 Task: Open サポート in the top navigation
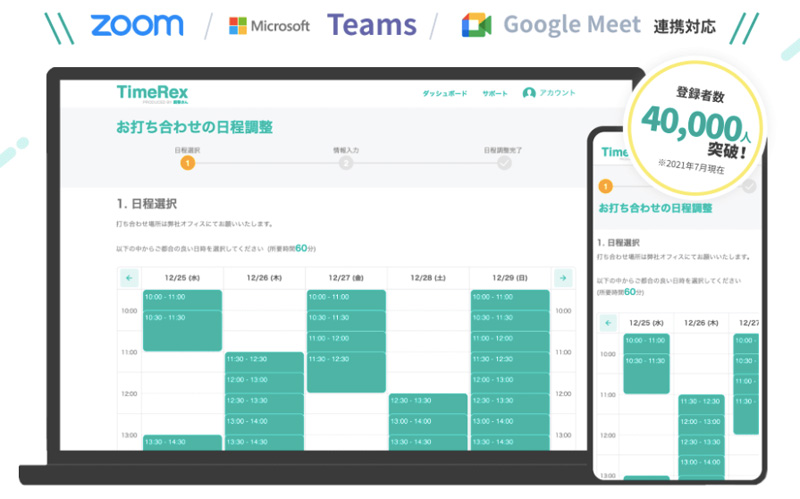pyautogui.click(x=495, y=93)
